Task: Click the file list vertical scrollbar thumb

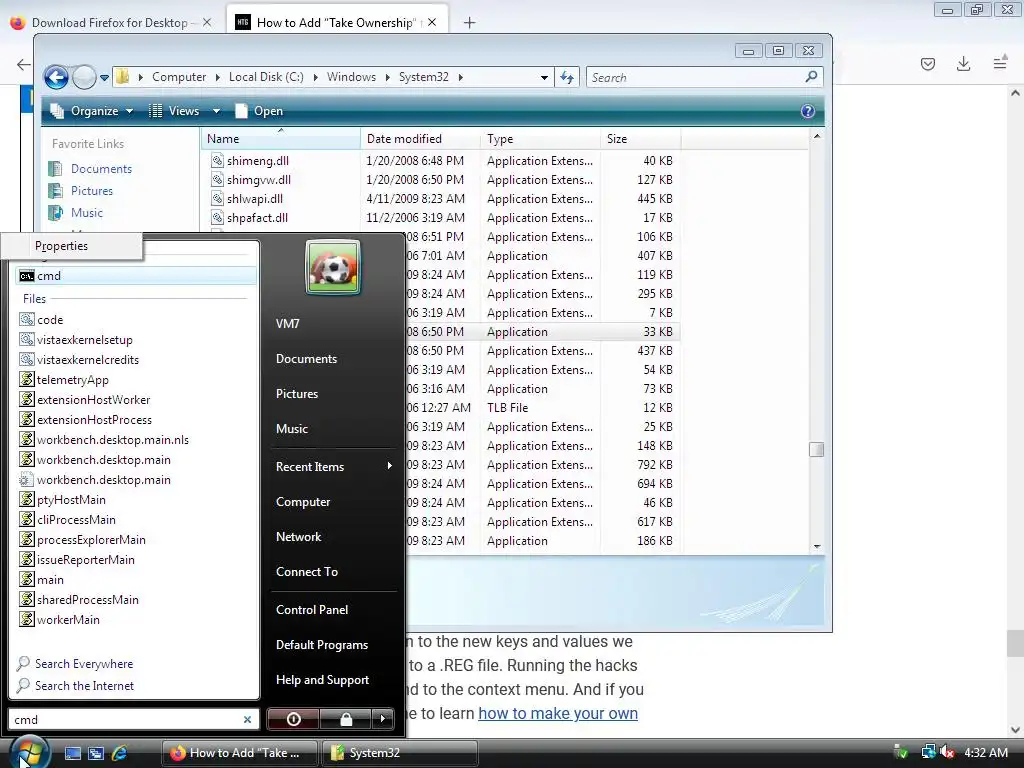Action: (816, 449)
